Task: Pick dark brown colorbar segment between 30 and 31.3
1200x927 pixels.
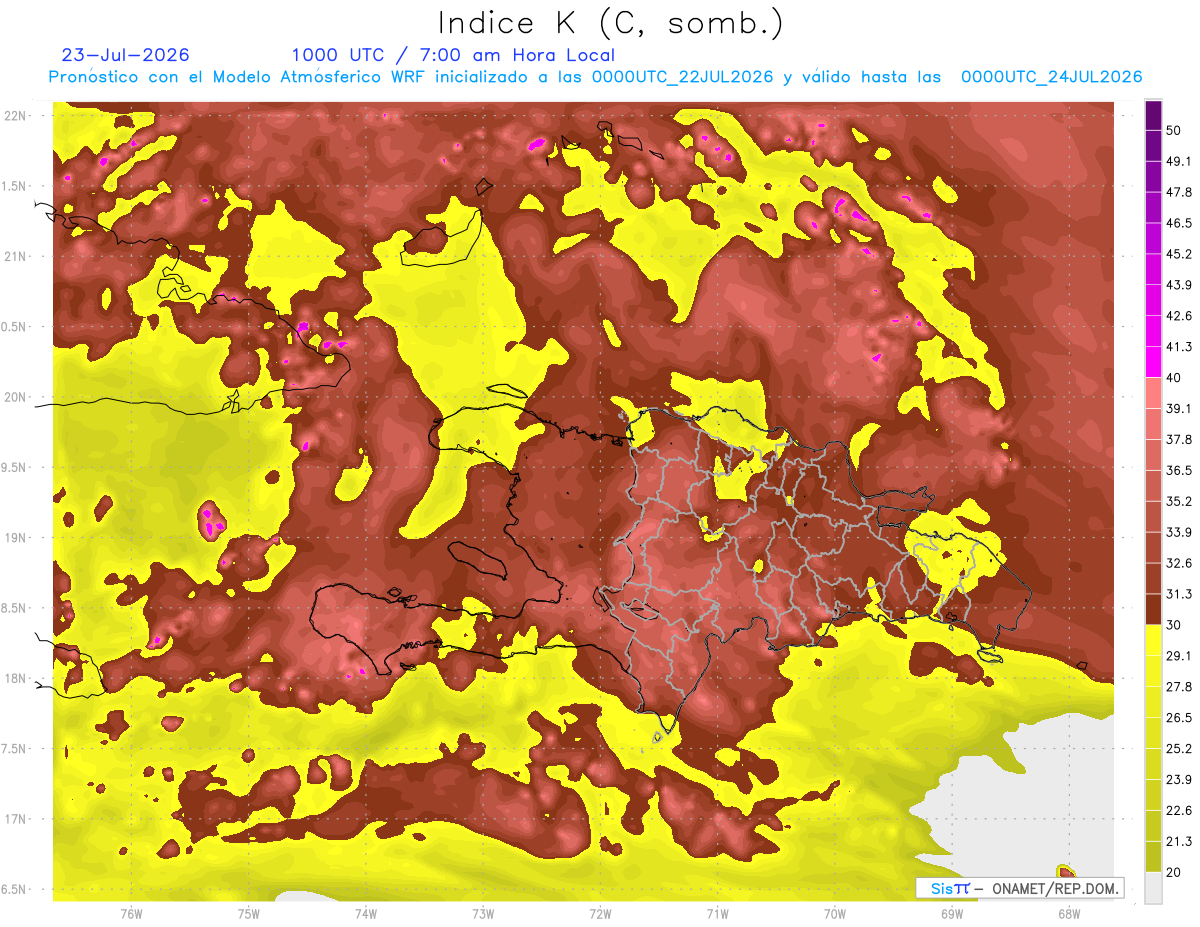Action: tap(1153, 610)
